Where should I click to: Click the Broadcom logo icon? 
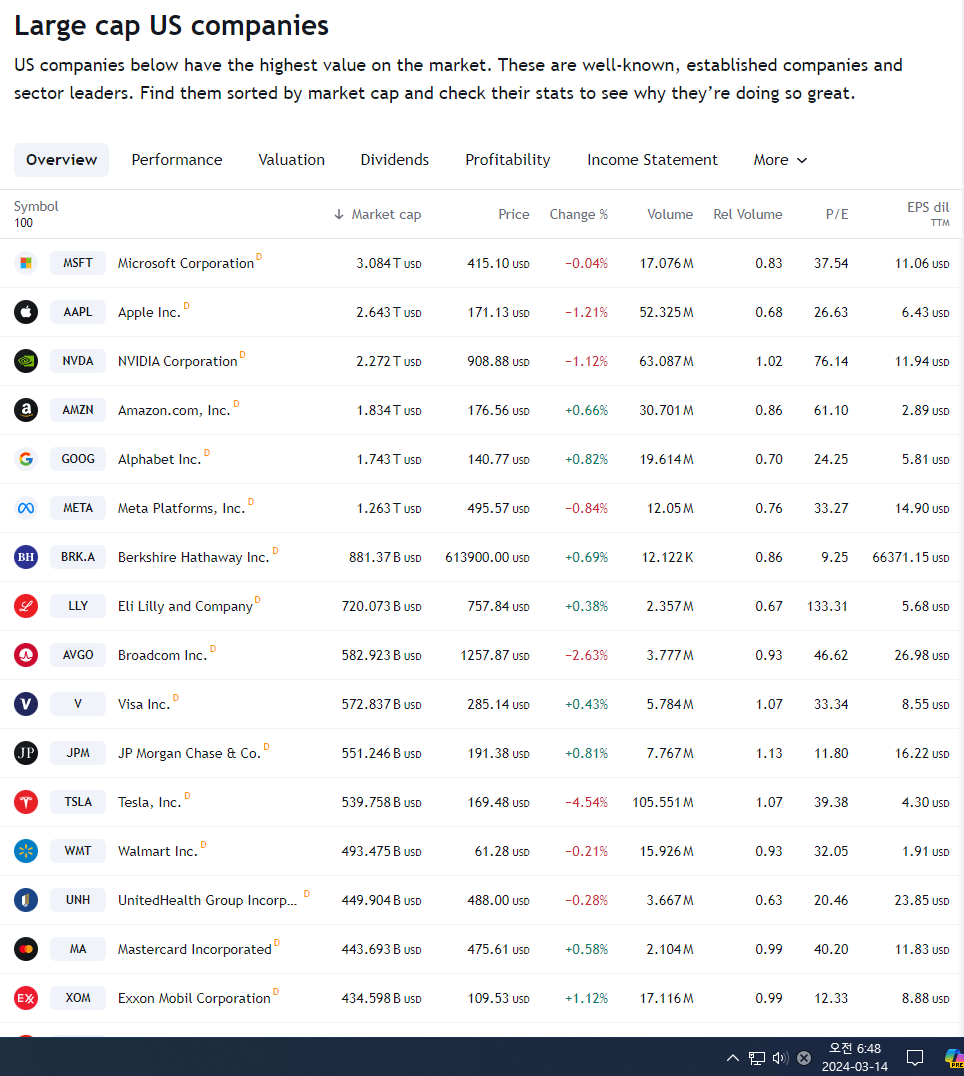(26, 655)
